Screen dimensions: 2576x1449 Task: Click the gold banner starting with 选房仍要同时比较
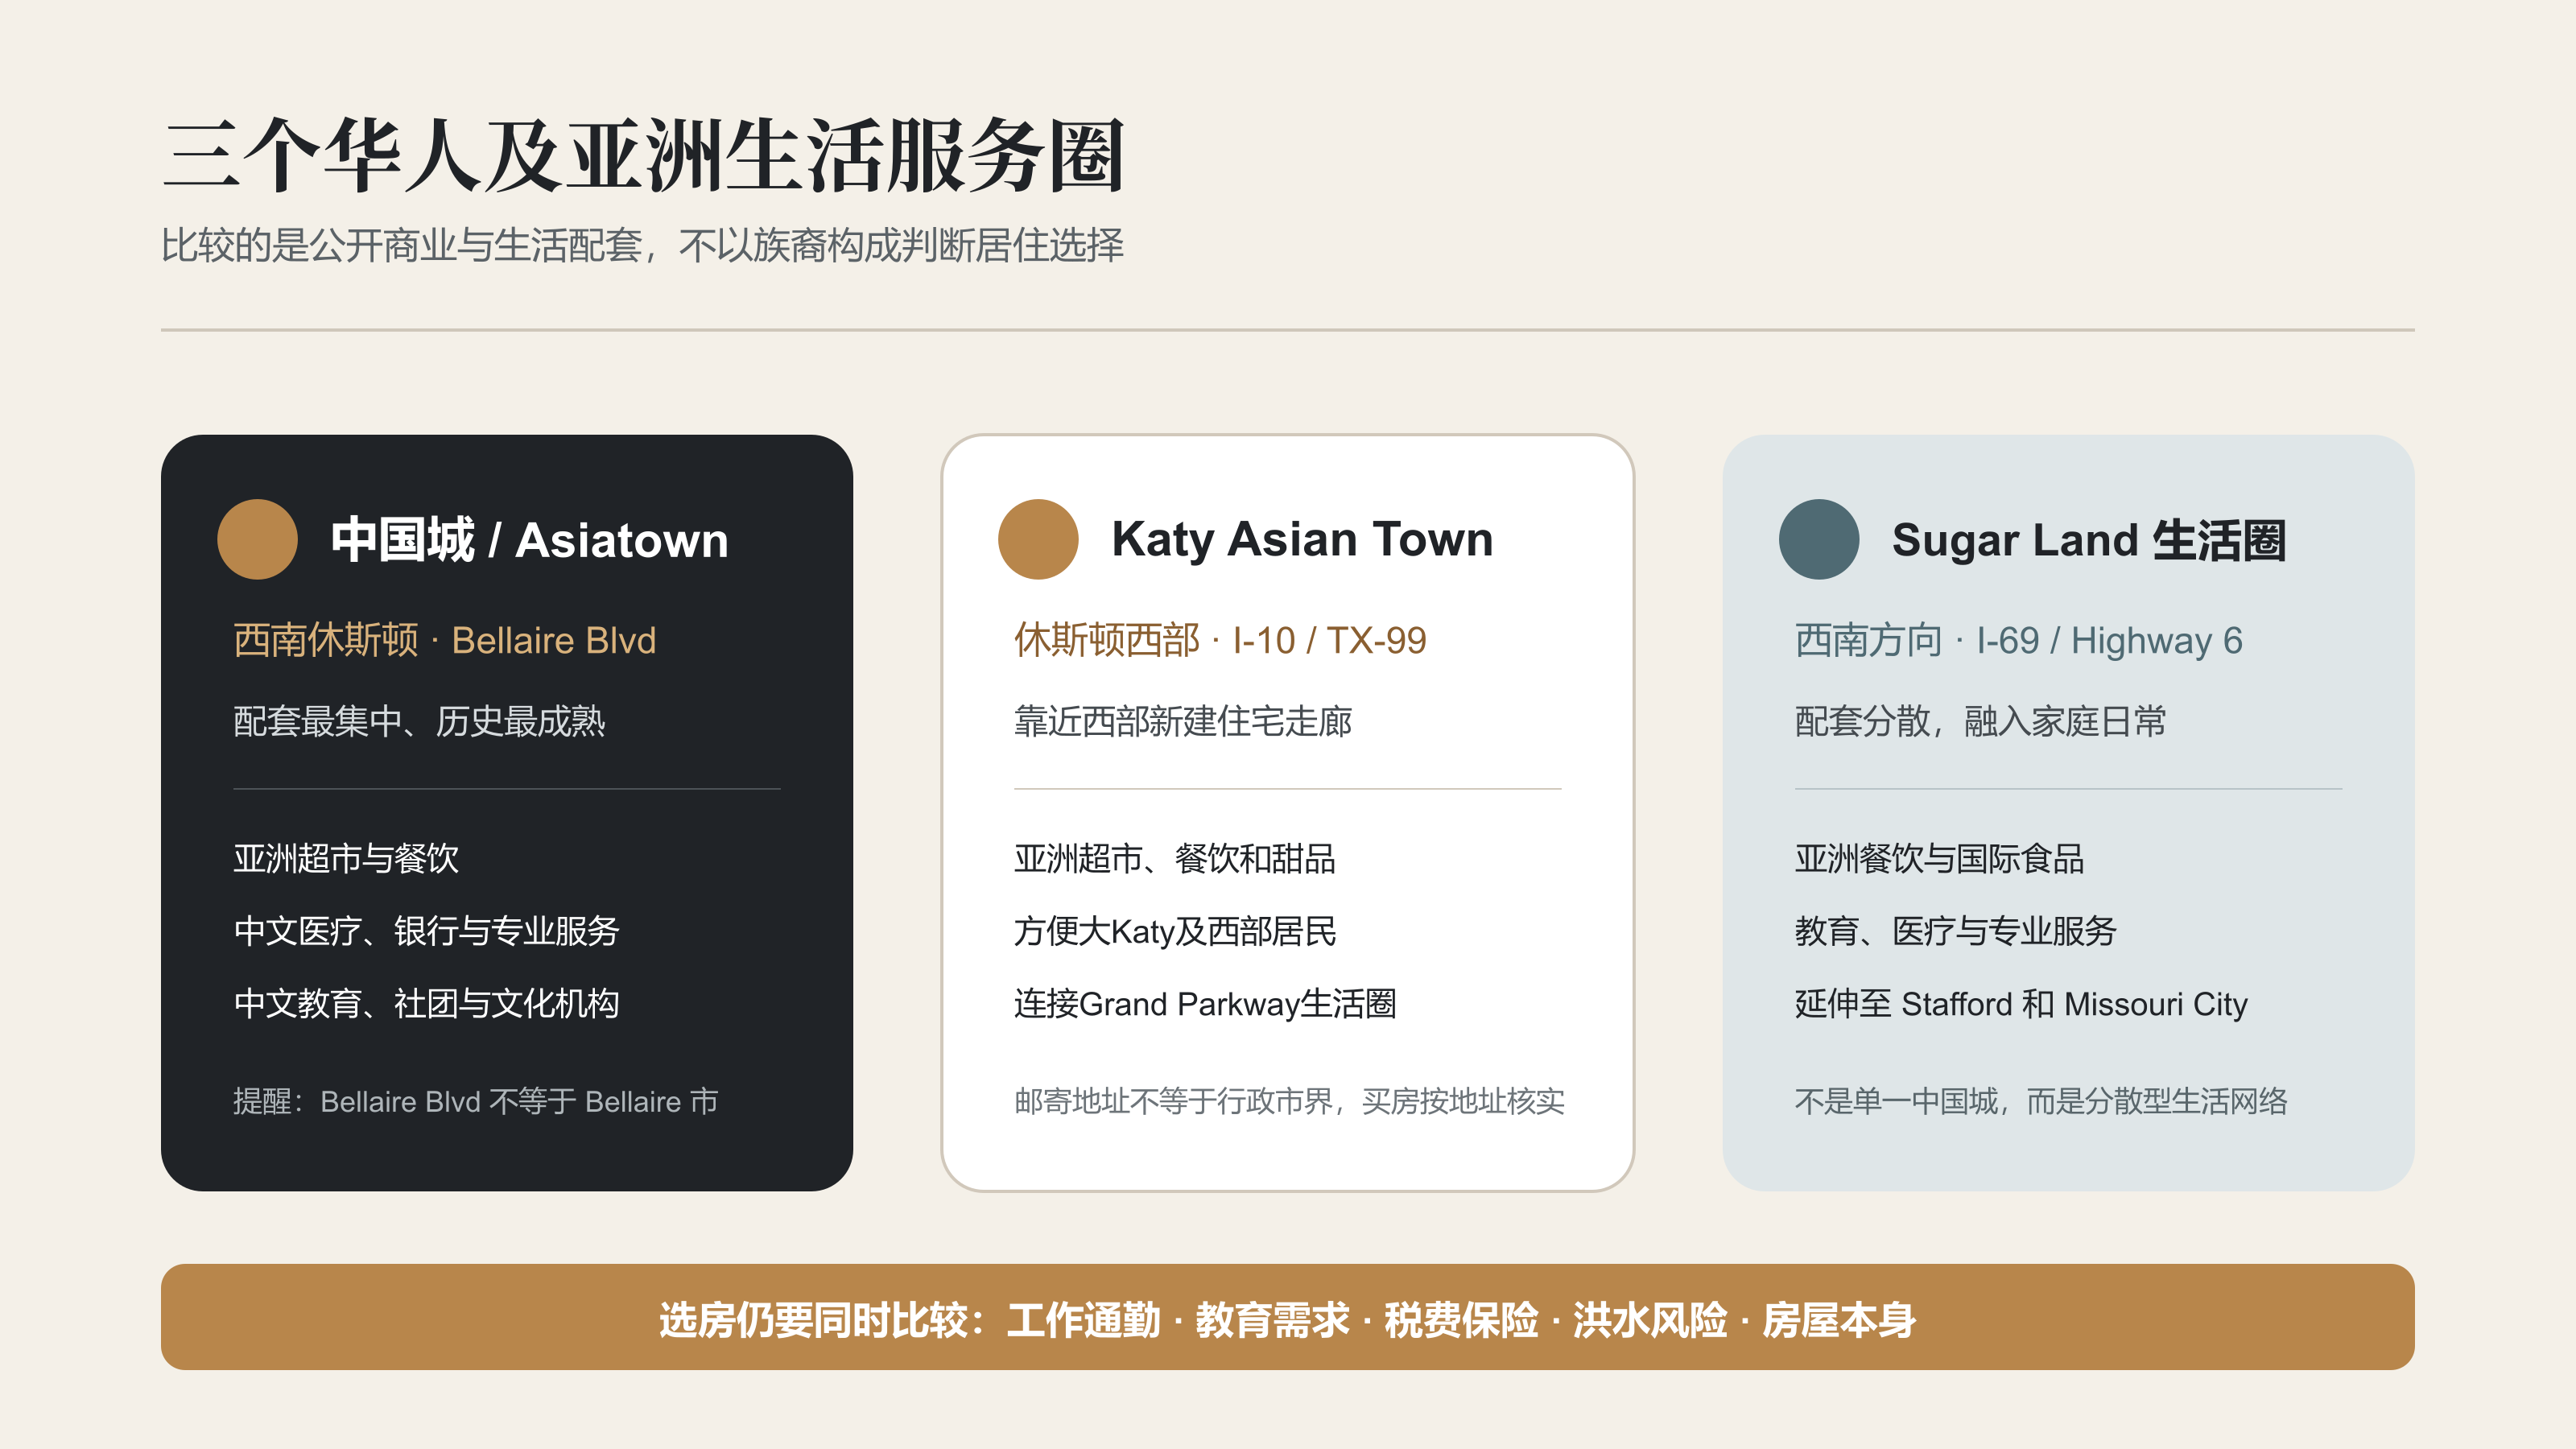1288,1317
